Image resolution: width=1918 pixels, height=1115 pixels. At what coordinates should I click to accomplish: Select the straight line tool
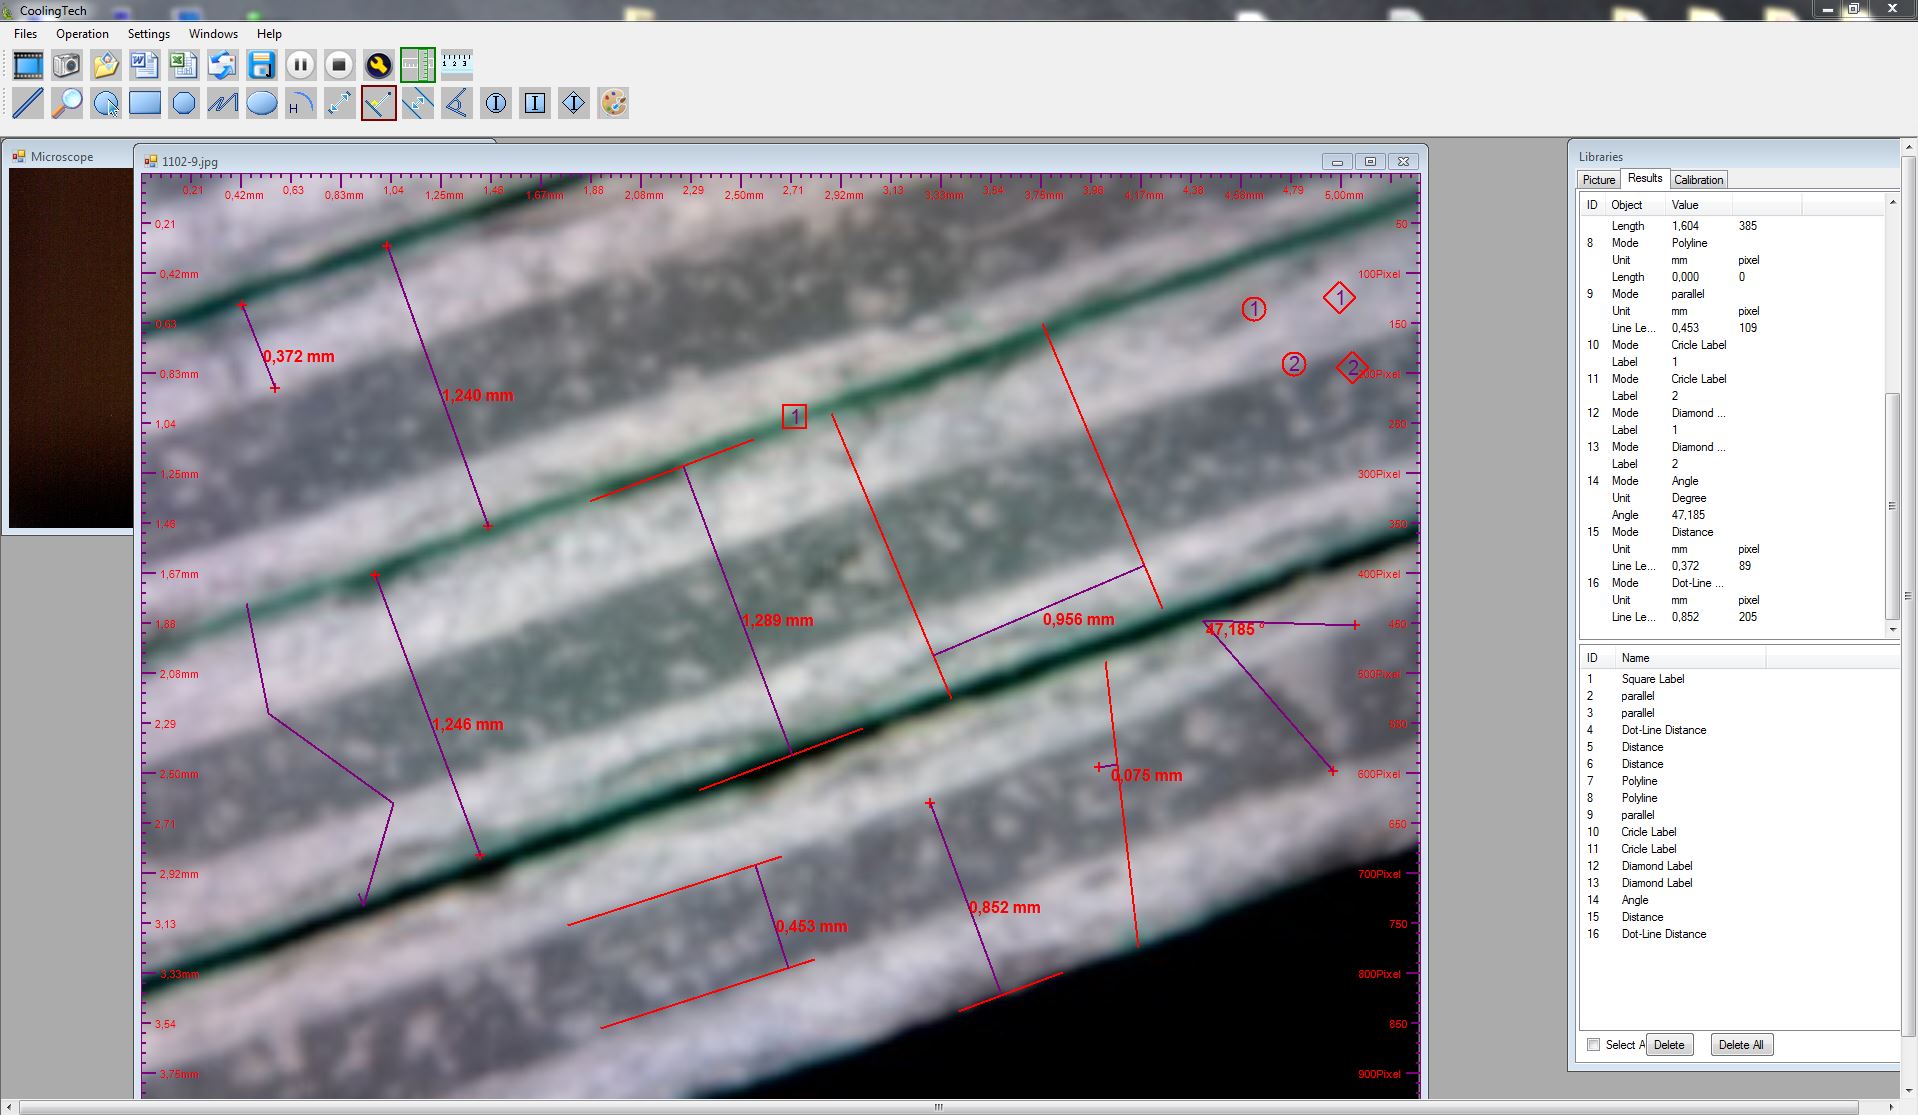point(28,103)
